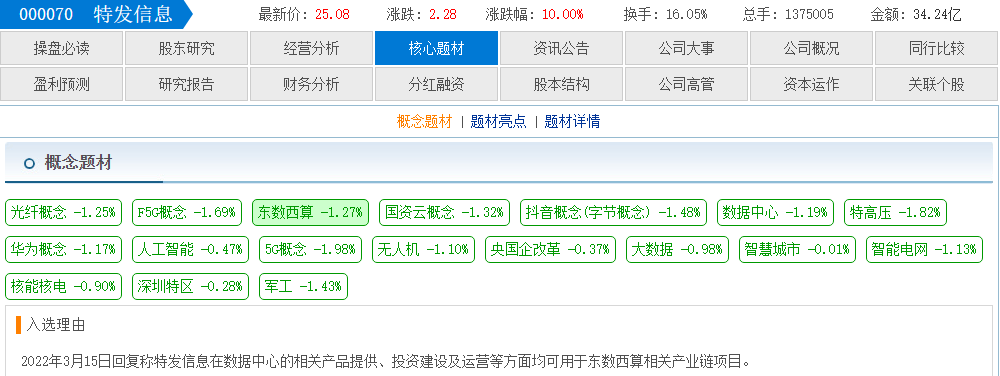Screen dimensions: 1000x376
Task: Go to 股本结构 tab
Action: coord(561,84)
